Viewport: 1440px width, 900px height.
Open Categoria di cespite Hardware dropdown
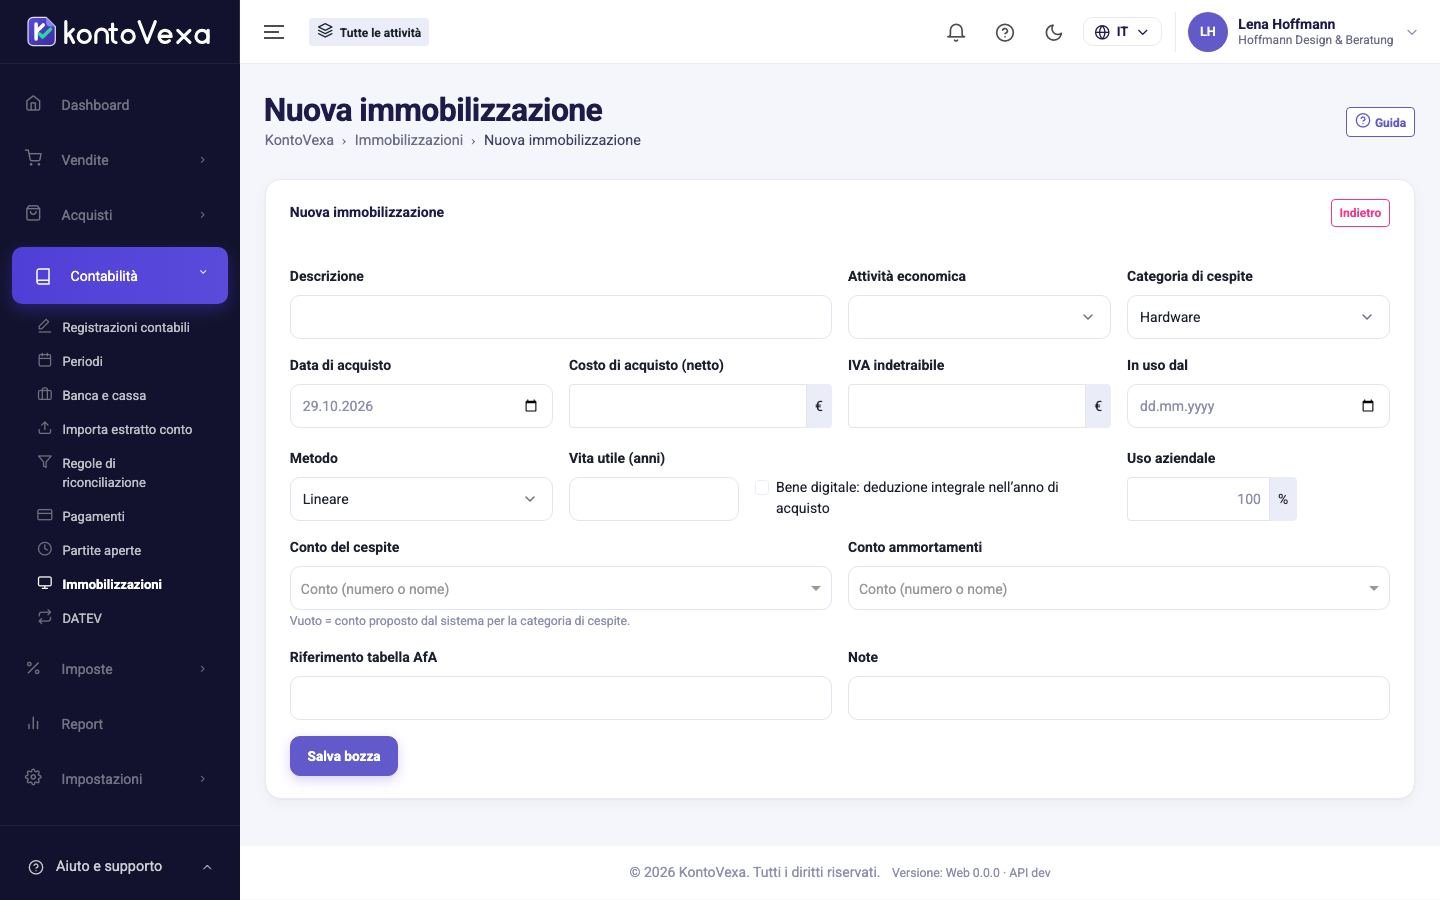click(x=1258, y=317)
